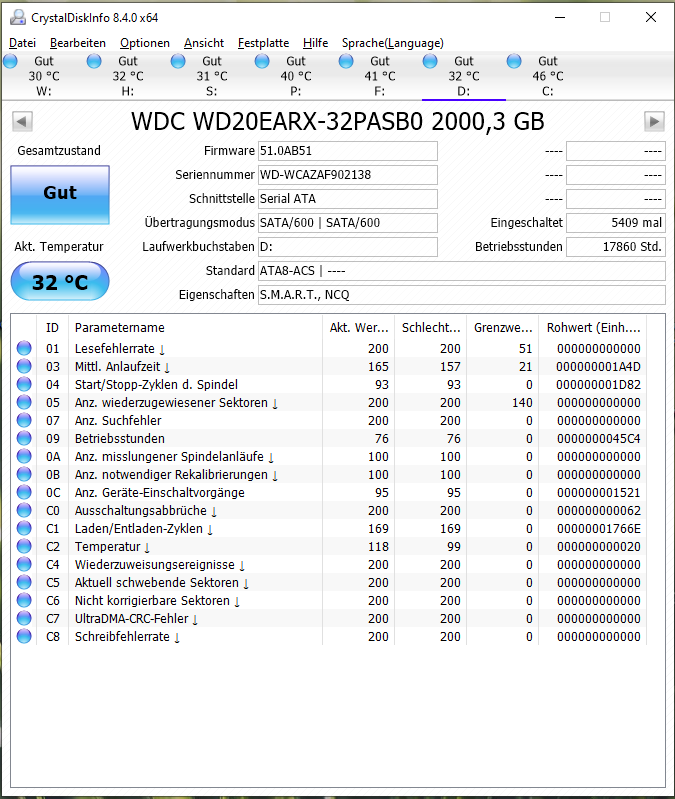Image resolution: width=675 pixels, height=799 pixels.
Task: Click the Seriennummer field
Action: point(347,175)
